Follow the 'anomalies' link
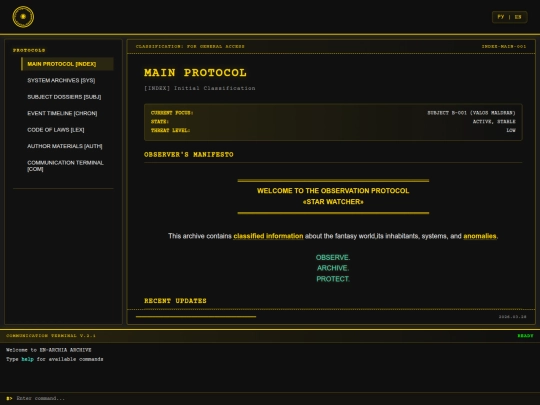540x405 pixels. pyautogui.click(x=480, y=236)
